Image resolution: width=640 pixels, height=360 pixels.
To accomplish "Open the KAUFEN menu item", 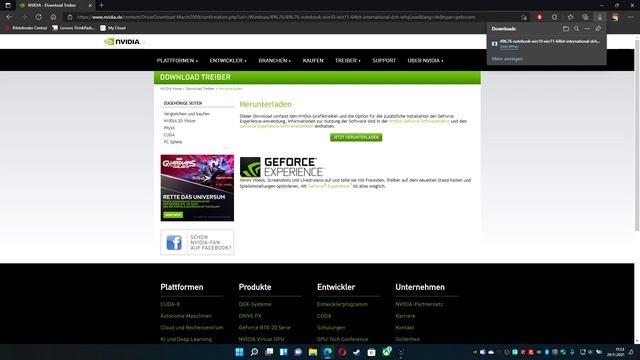I will (x=313, y=60).
